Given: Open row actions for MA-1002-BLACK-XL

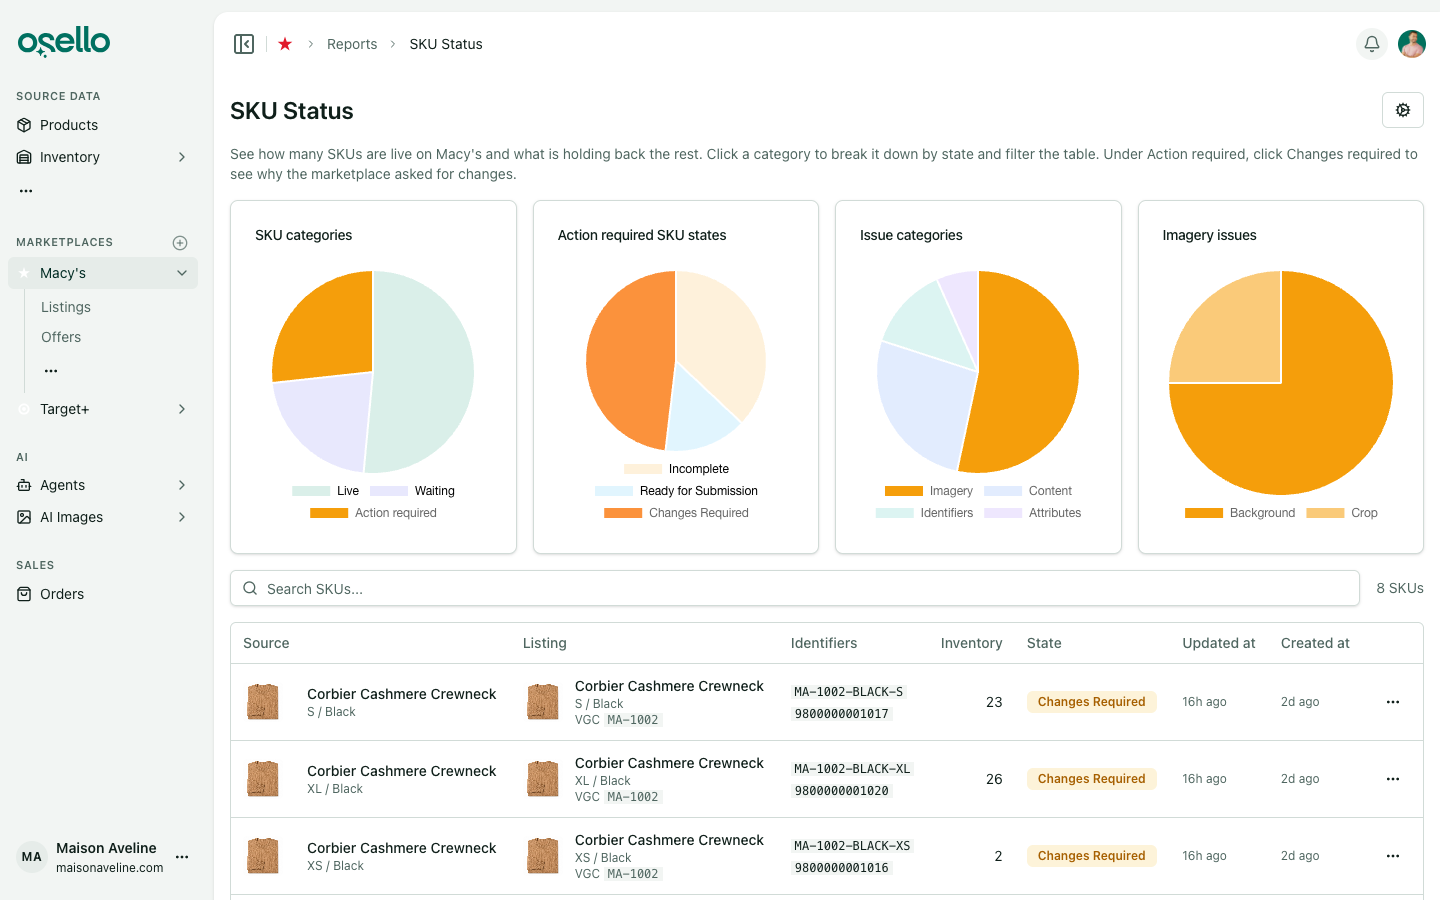Looking at the screenshot, I should (x=1393, y=779).
